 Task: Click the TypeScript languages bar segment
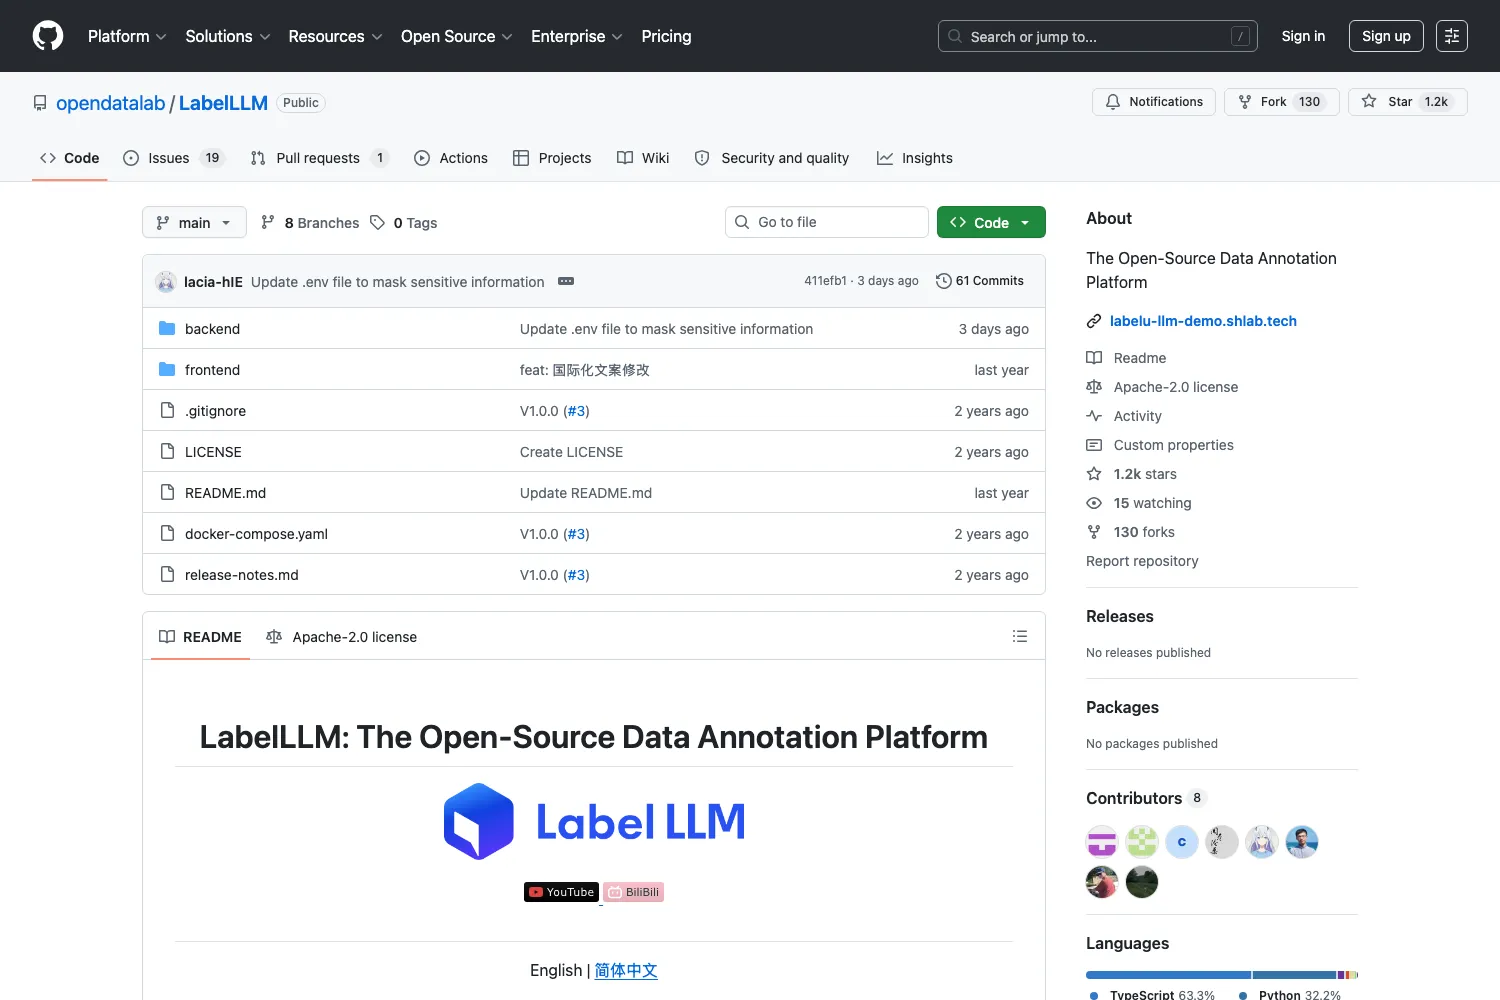(x=1168, y=974)
